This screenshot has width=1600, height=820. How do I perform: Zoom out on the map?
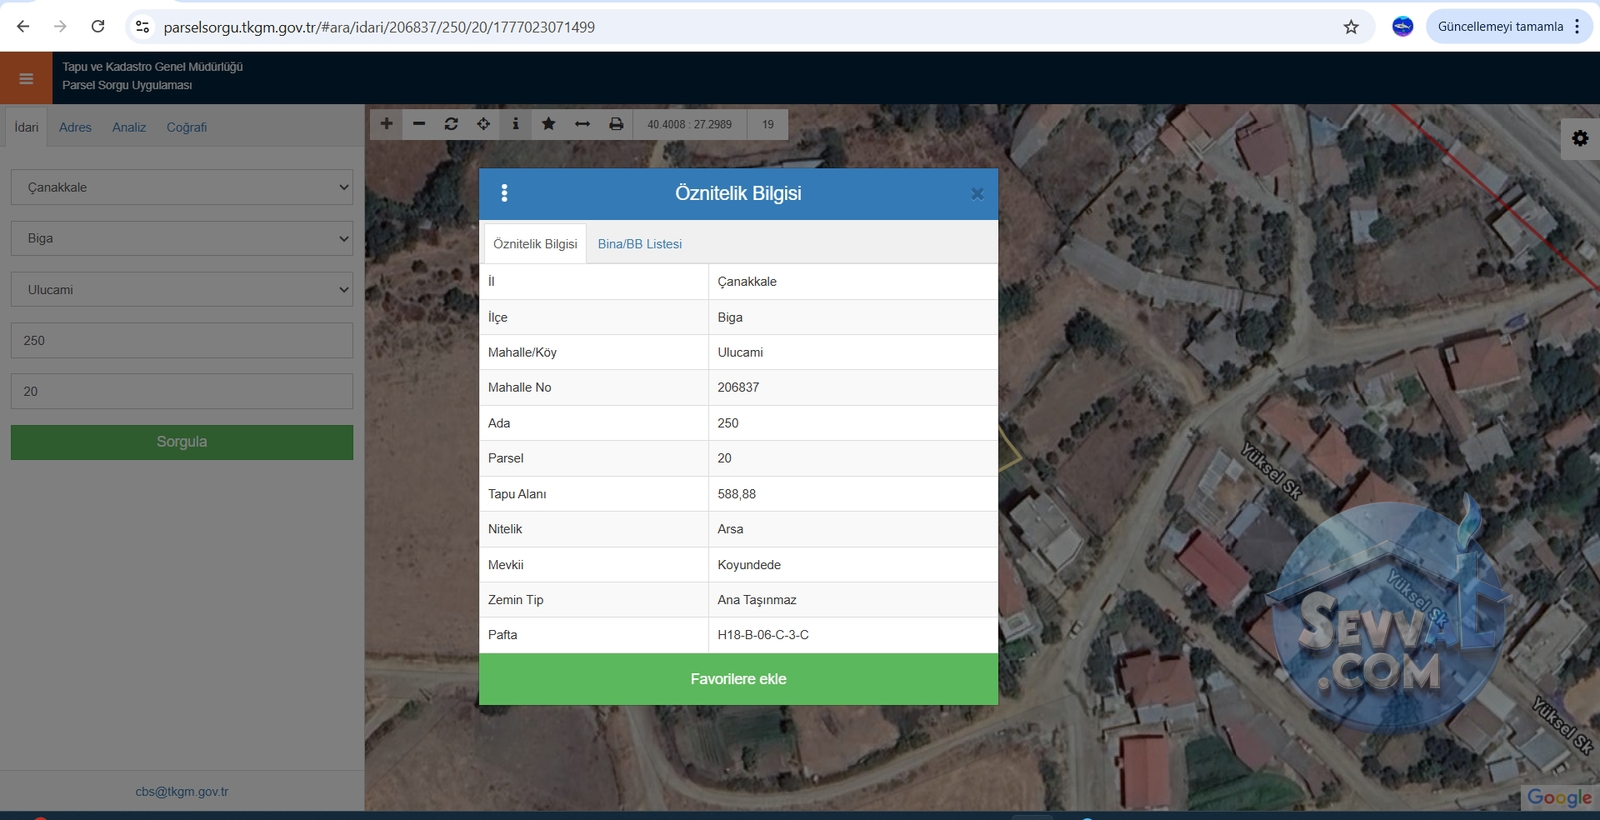pyautogui.click(x=419, y=124)
